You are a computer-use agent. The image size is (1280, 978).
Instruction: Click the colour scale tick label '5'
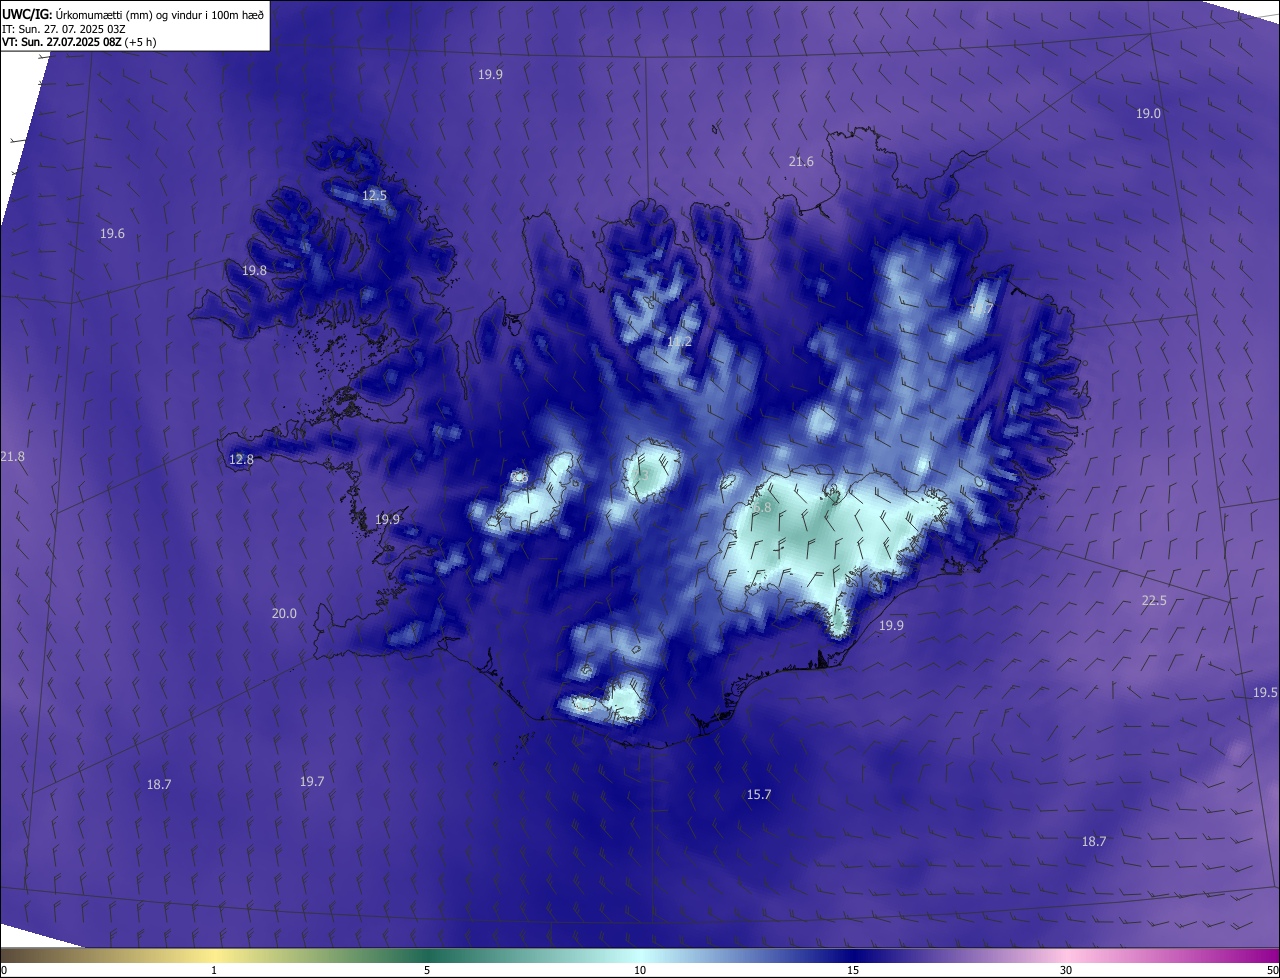[x=427, y=970]
